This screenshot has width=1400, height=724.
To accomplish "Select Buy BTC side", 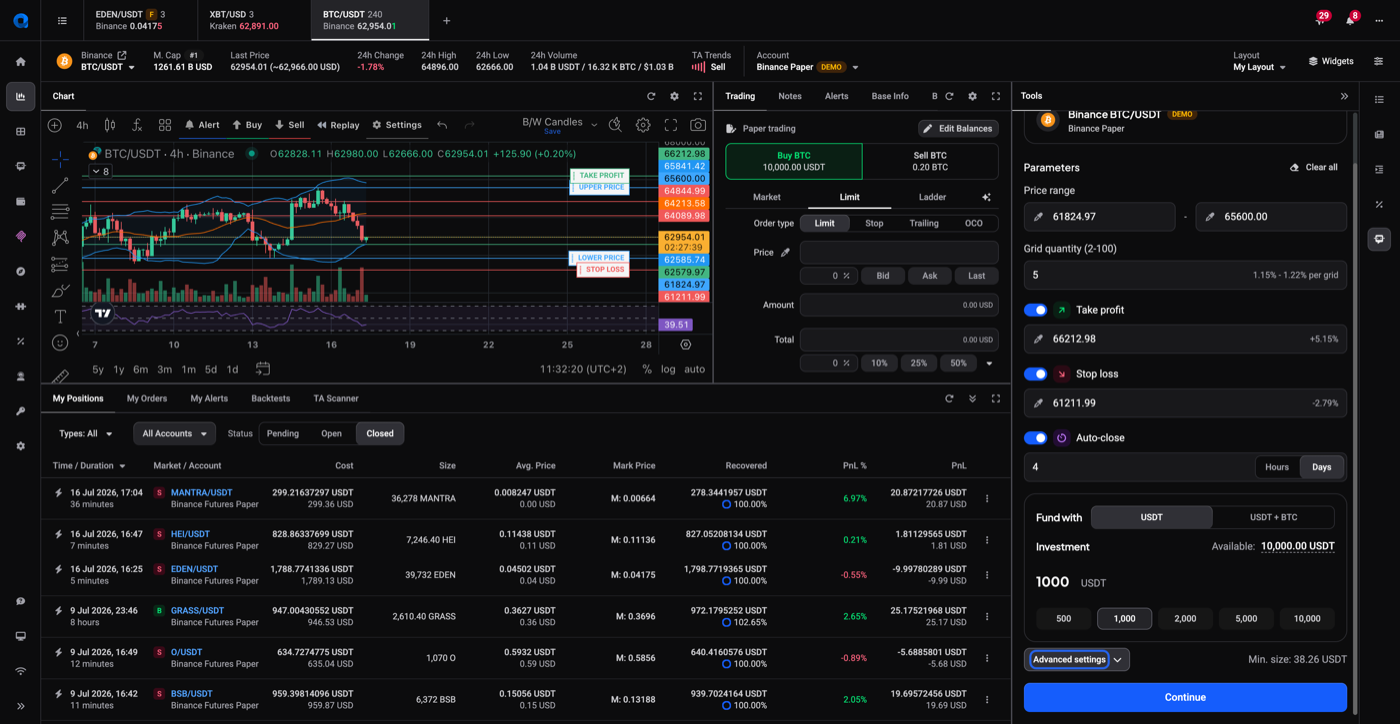I will coord(794,161).
